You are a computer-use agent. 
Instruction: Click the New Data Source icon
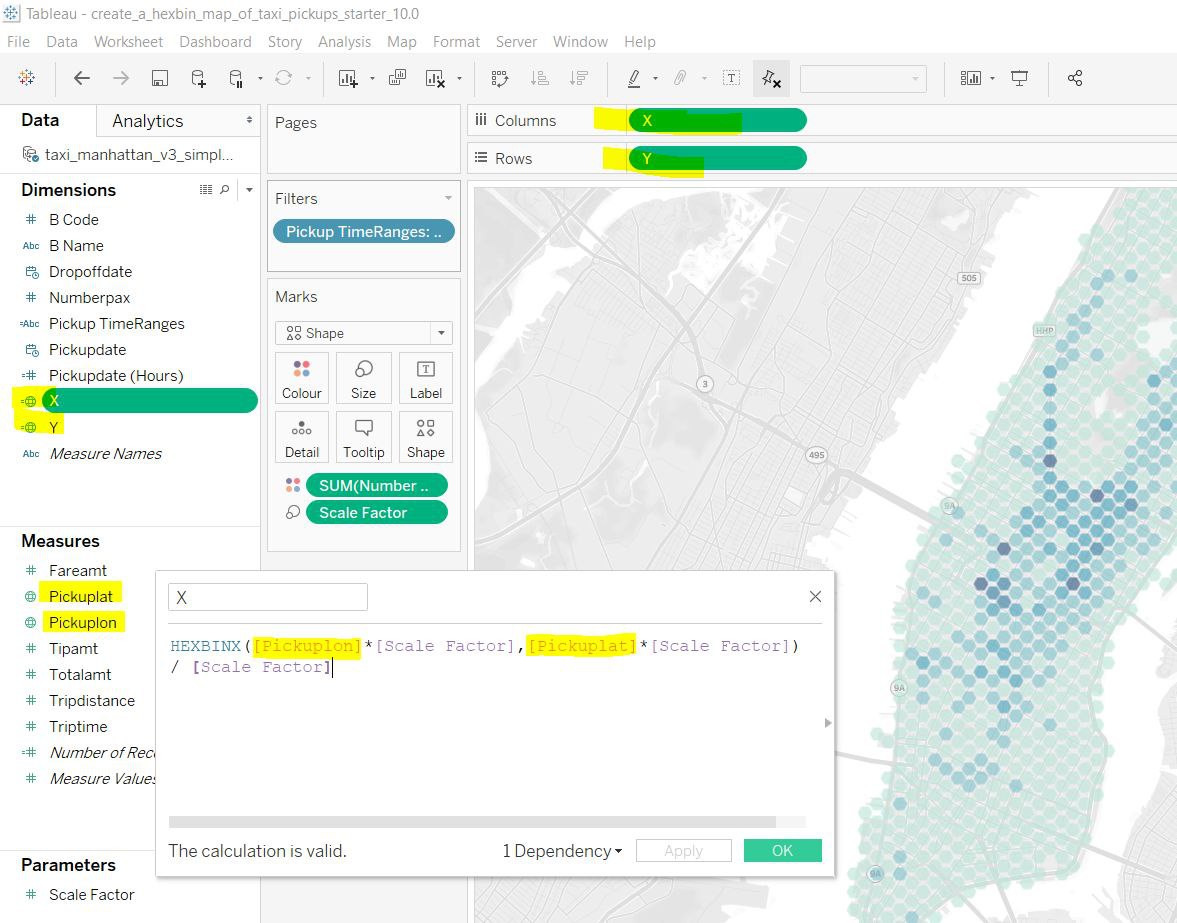tap(198, 78)
